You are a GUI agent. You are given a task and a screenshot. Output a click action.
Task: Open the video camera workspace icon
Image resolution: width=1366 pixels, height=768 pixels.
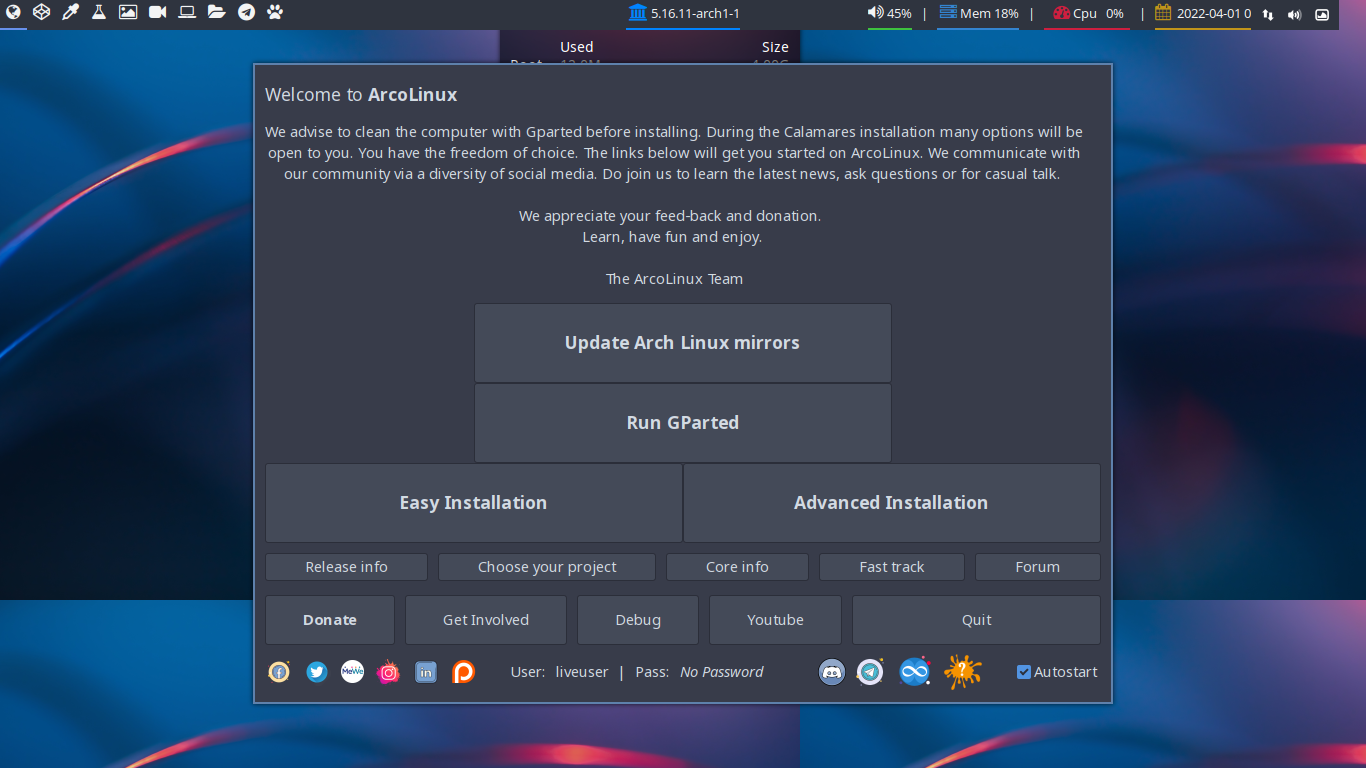coord(158,13)
